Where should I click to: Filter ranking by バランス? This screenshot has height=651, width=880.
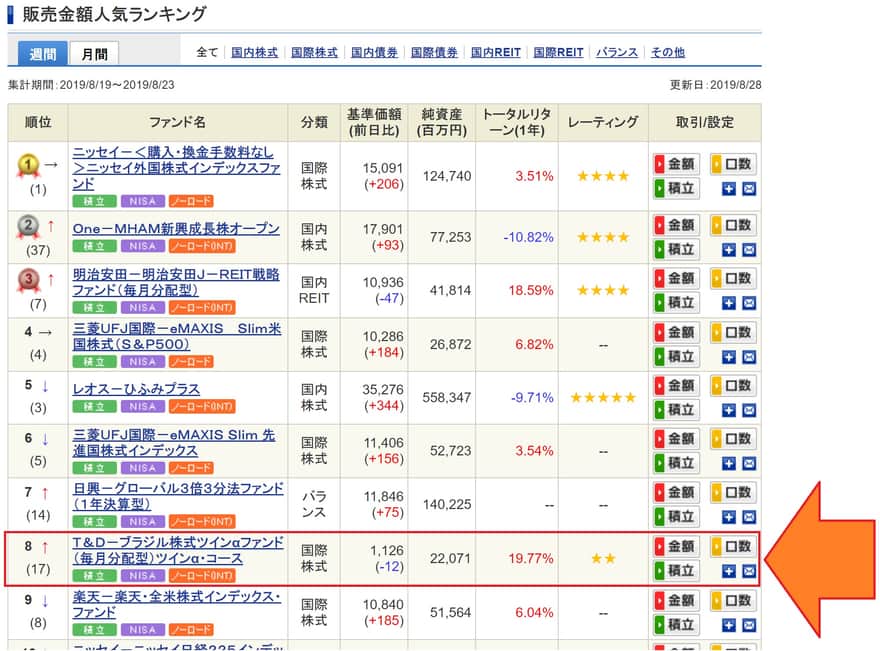[x=617, y=52]
